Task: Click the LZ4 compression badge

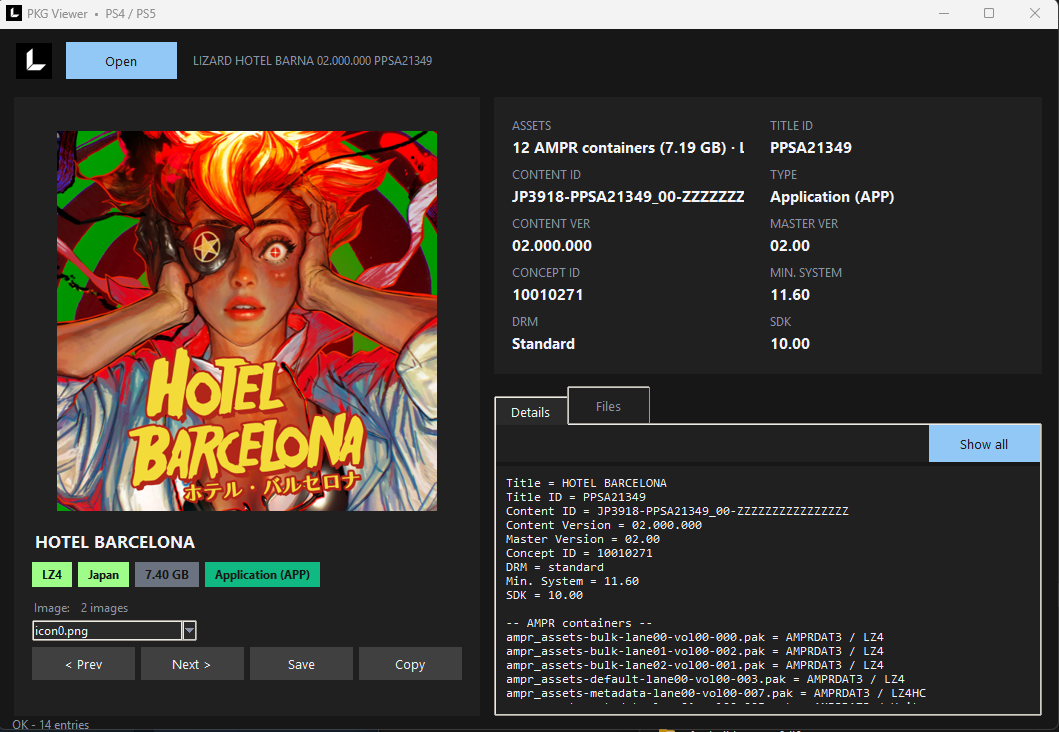Action: point(52,575)
